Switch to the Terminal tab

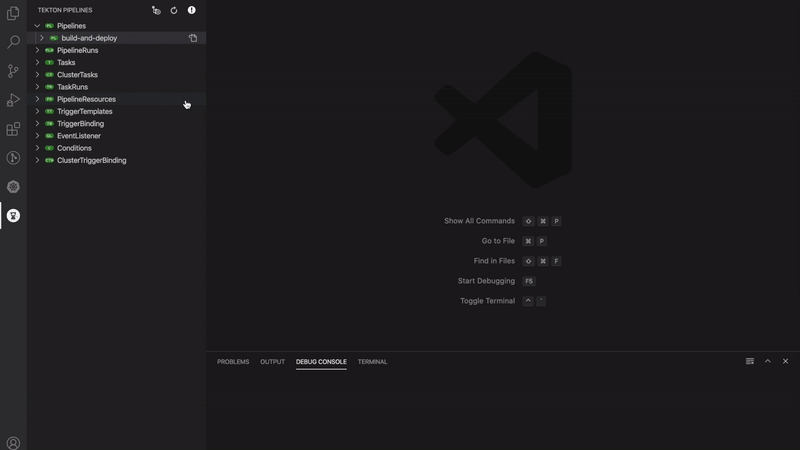tap(372, 362)
